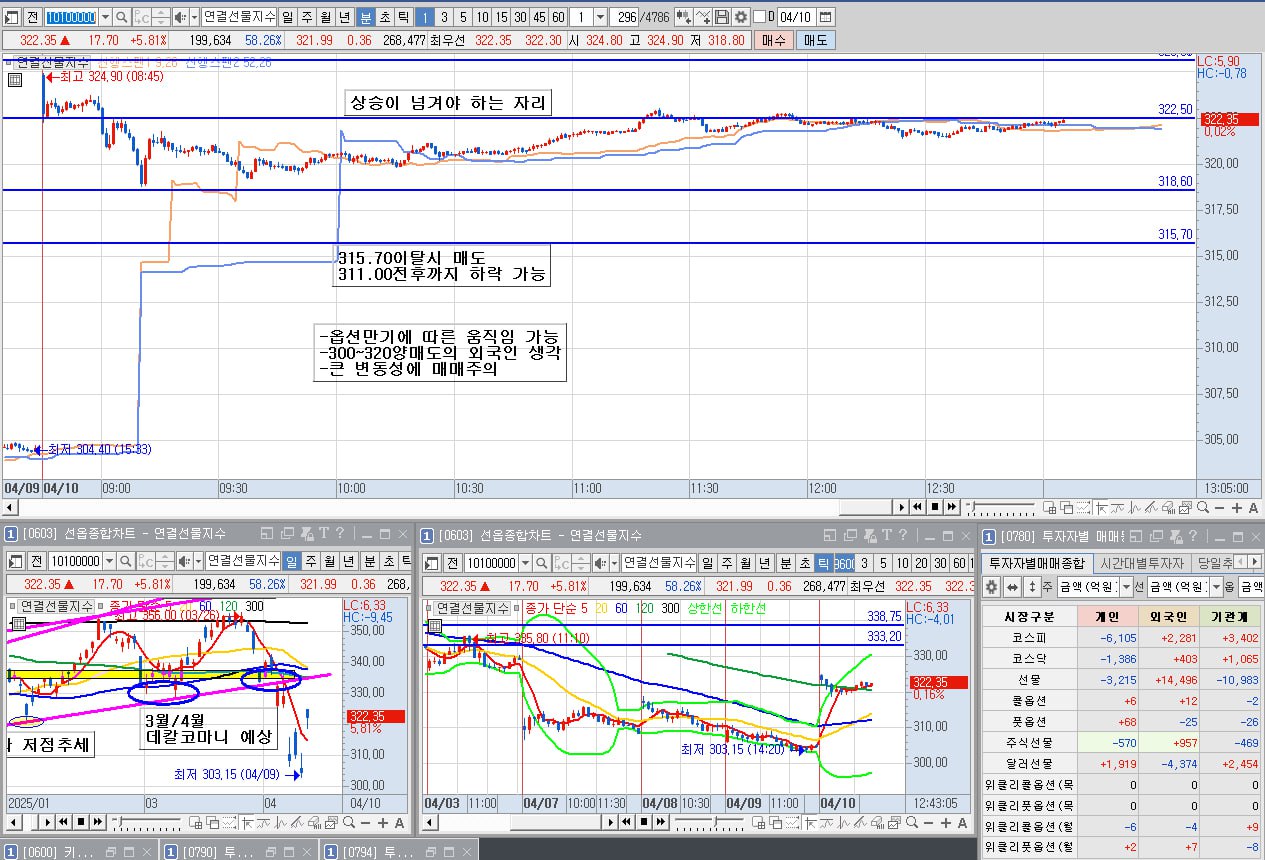1265x860 pixels.
Task: Select the 1-minute interval button in top toolbar
Action: pyautogui.click(x=424, y=17)
